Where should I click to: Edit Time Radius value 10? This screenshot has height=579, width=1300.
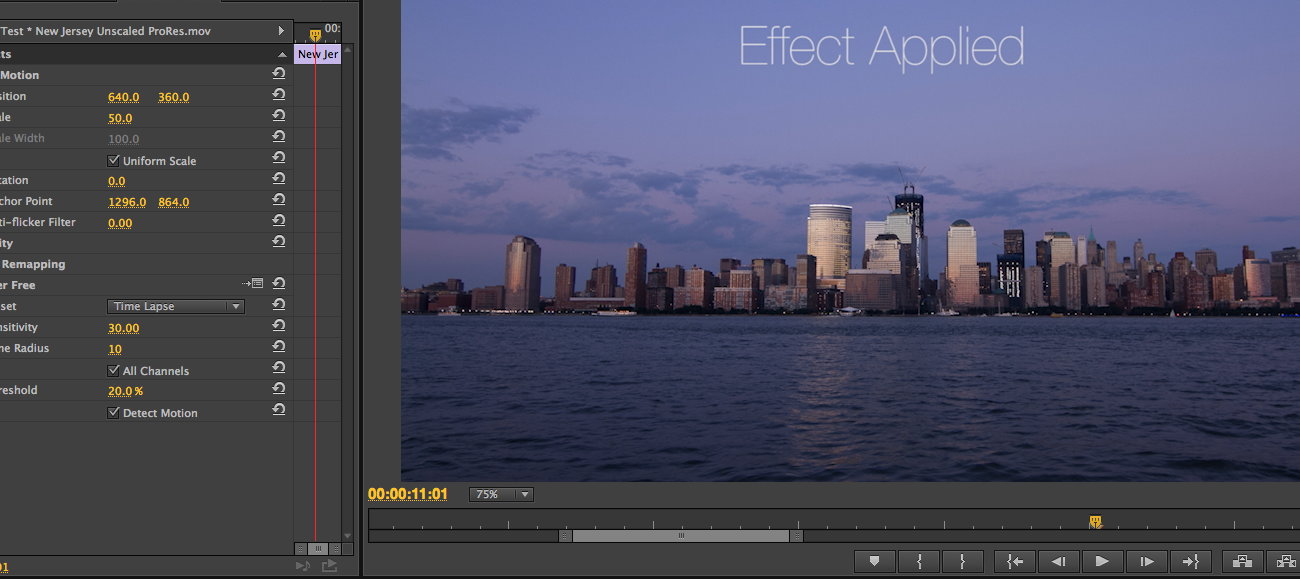point(115,349)
